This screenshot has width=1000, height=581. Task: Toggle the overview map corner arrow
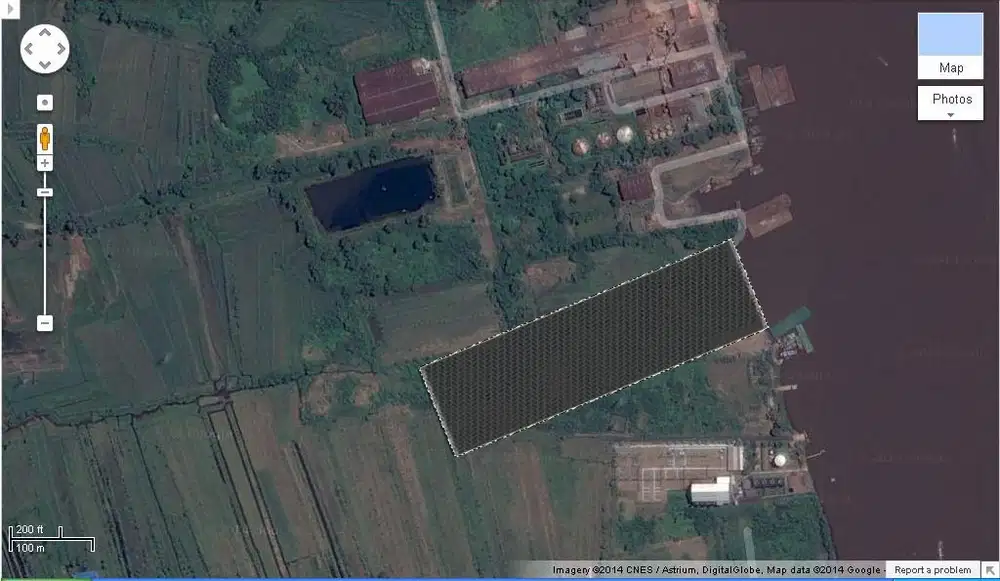[x=990, y=570]
